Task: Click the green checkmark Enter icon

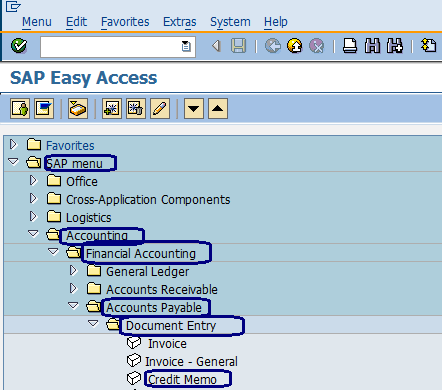Action: point(19,46)
